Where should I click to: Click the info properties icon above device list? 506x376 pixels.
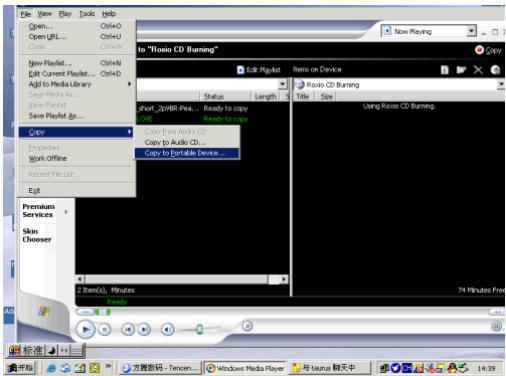click(x=445, y=70)
